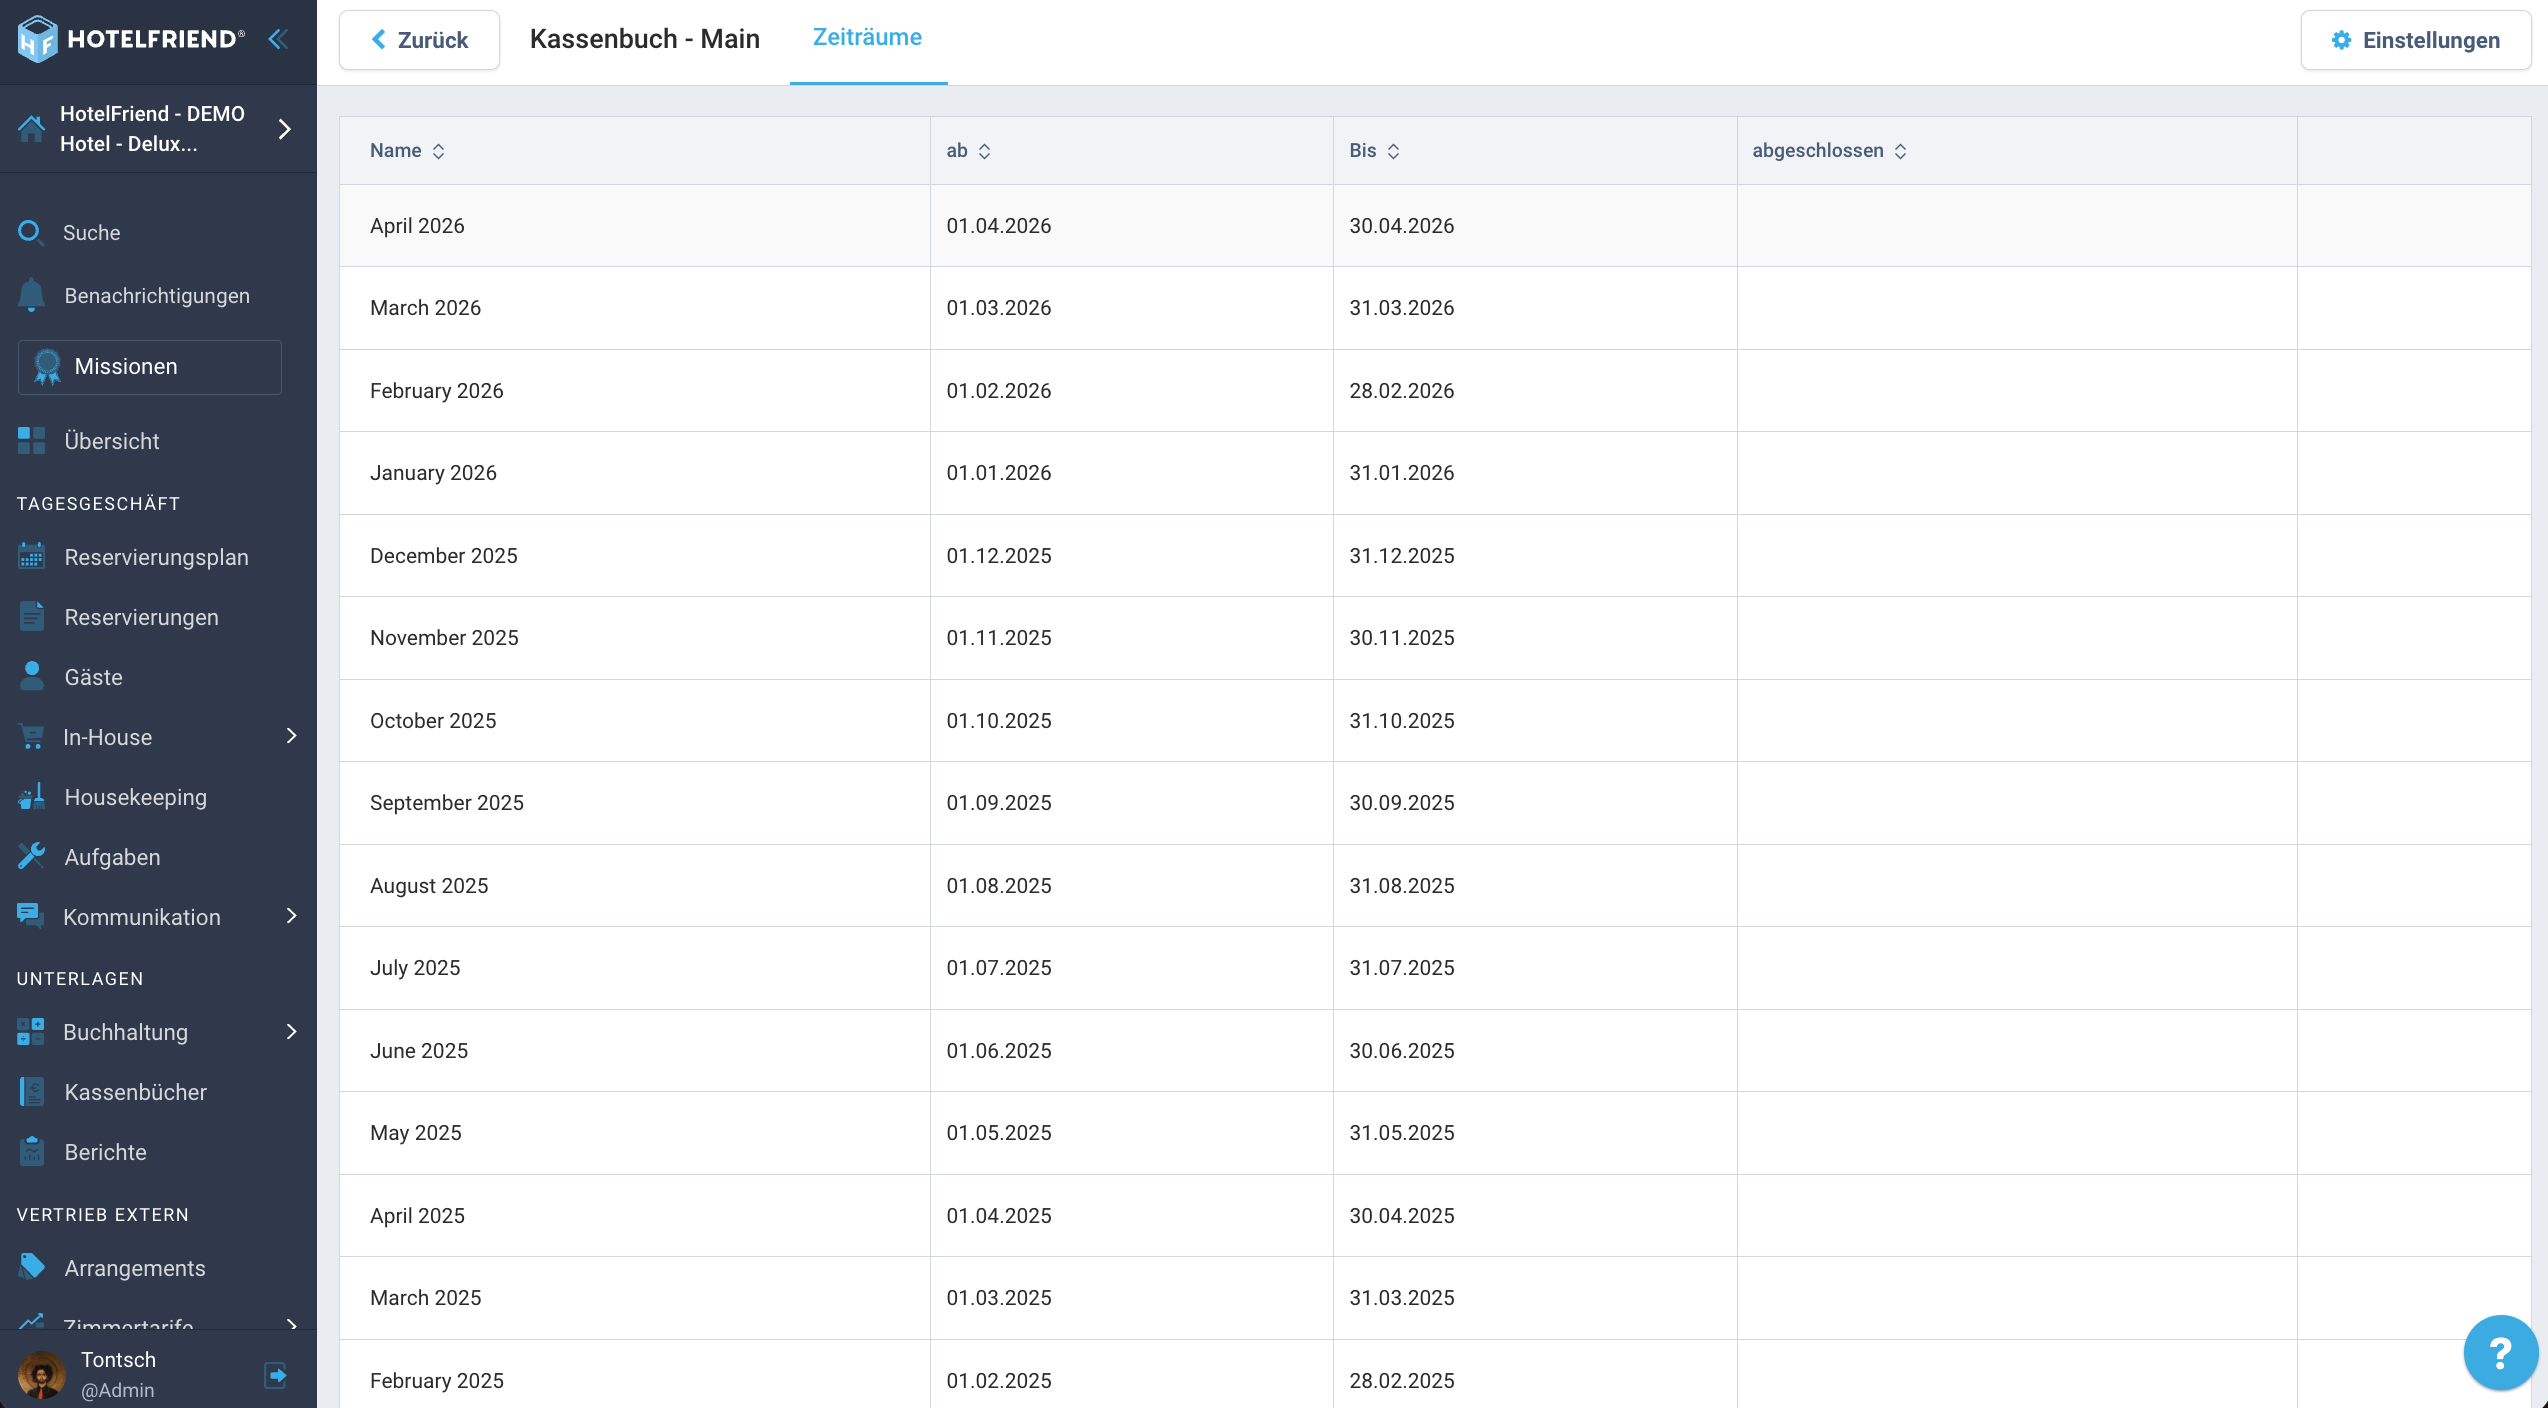Open the Missionen button
The width and height of the screenshot is (2548, 1408).
[150, 367]
